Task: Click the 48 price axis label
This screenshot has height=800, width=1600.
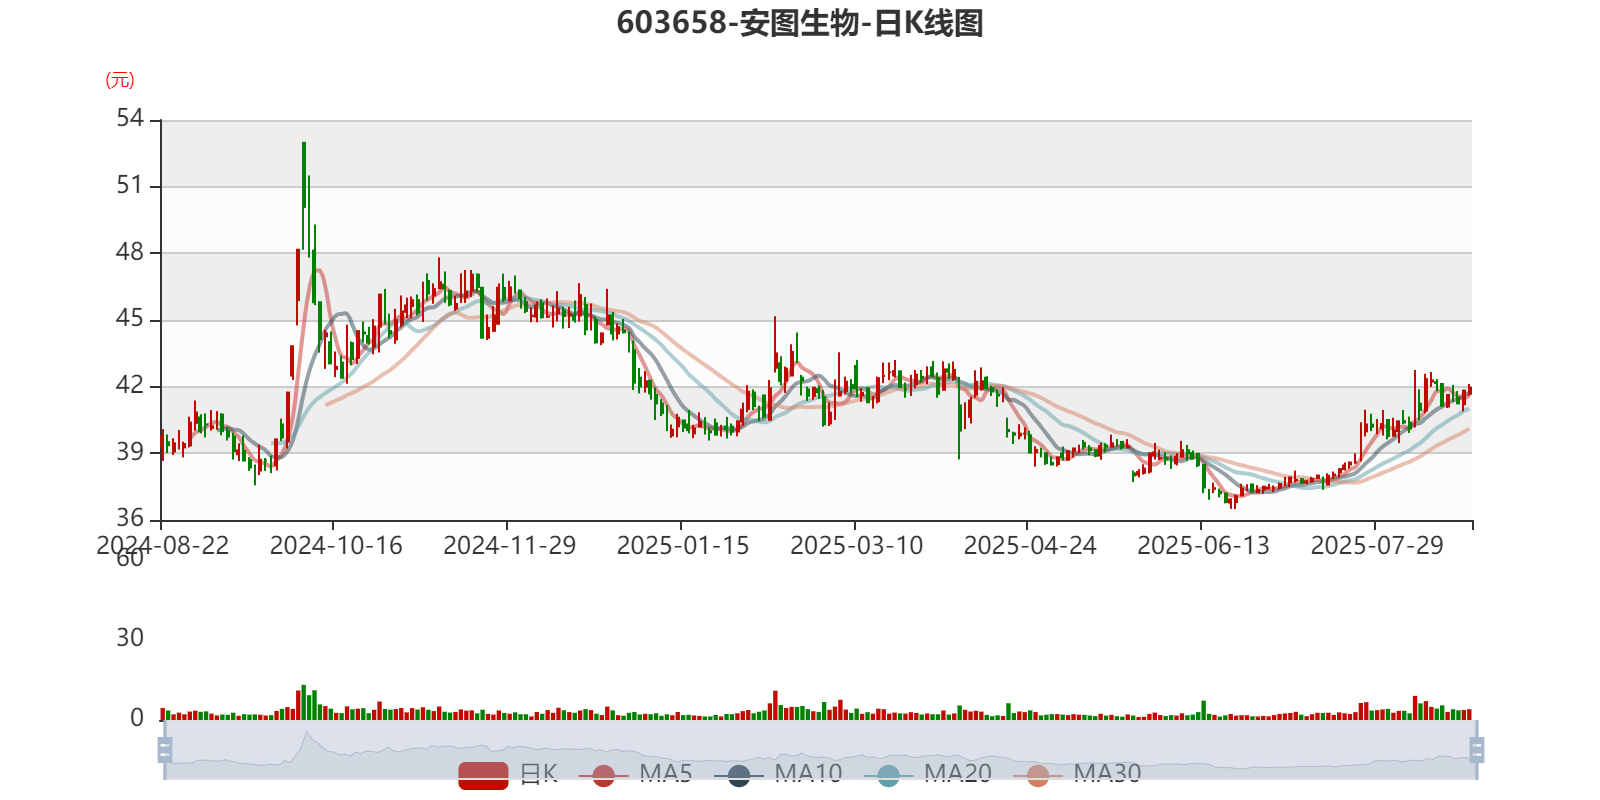Action: 130,252
